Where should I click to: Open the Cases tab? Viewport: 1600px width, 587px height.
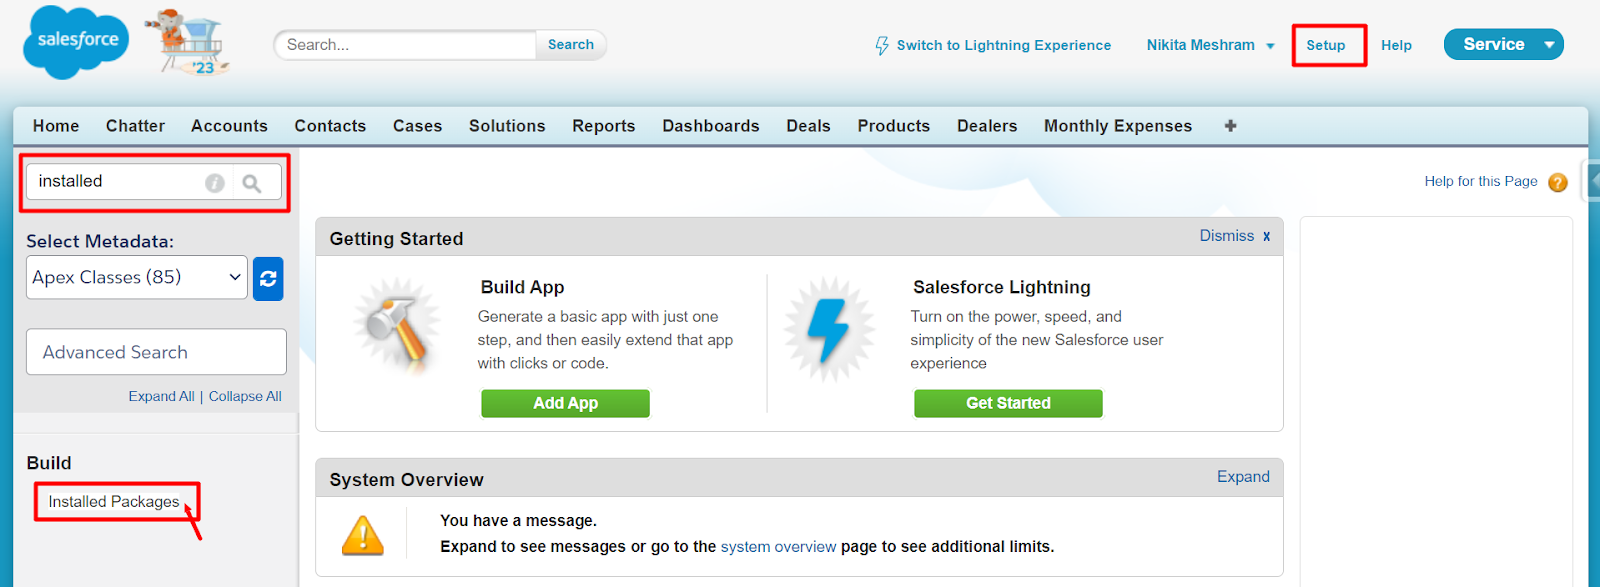pyautogui.click(x=417, y=126)
